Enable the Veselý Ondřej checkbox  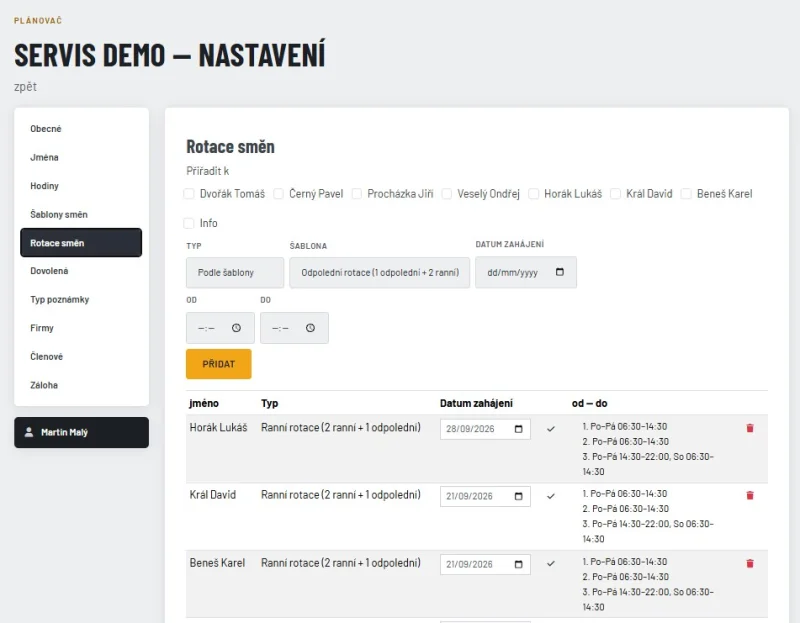446,194
